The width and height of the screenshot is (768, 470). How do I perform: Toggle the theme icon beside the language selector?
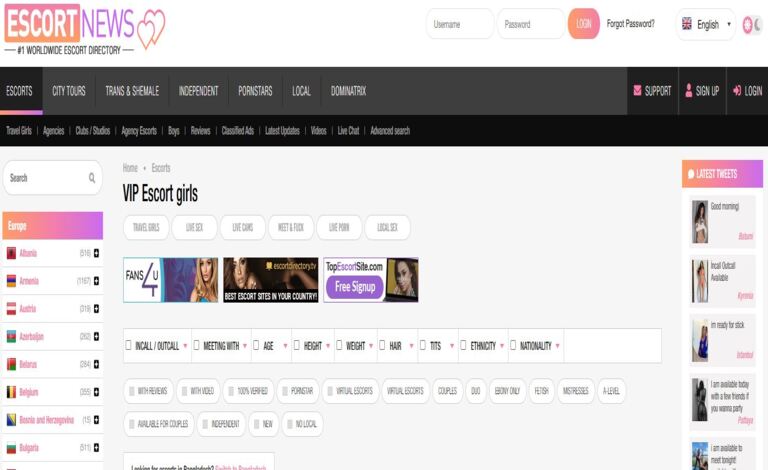click(751, 24)
